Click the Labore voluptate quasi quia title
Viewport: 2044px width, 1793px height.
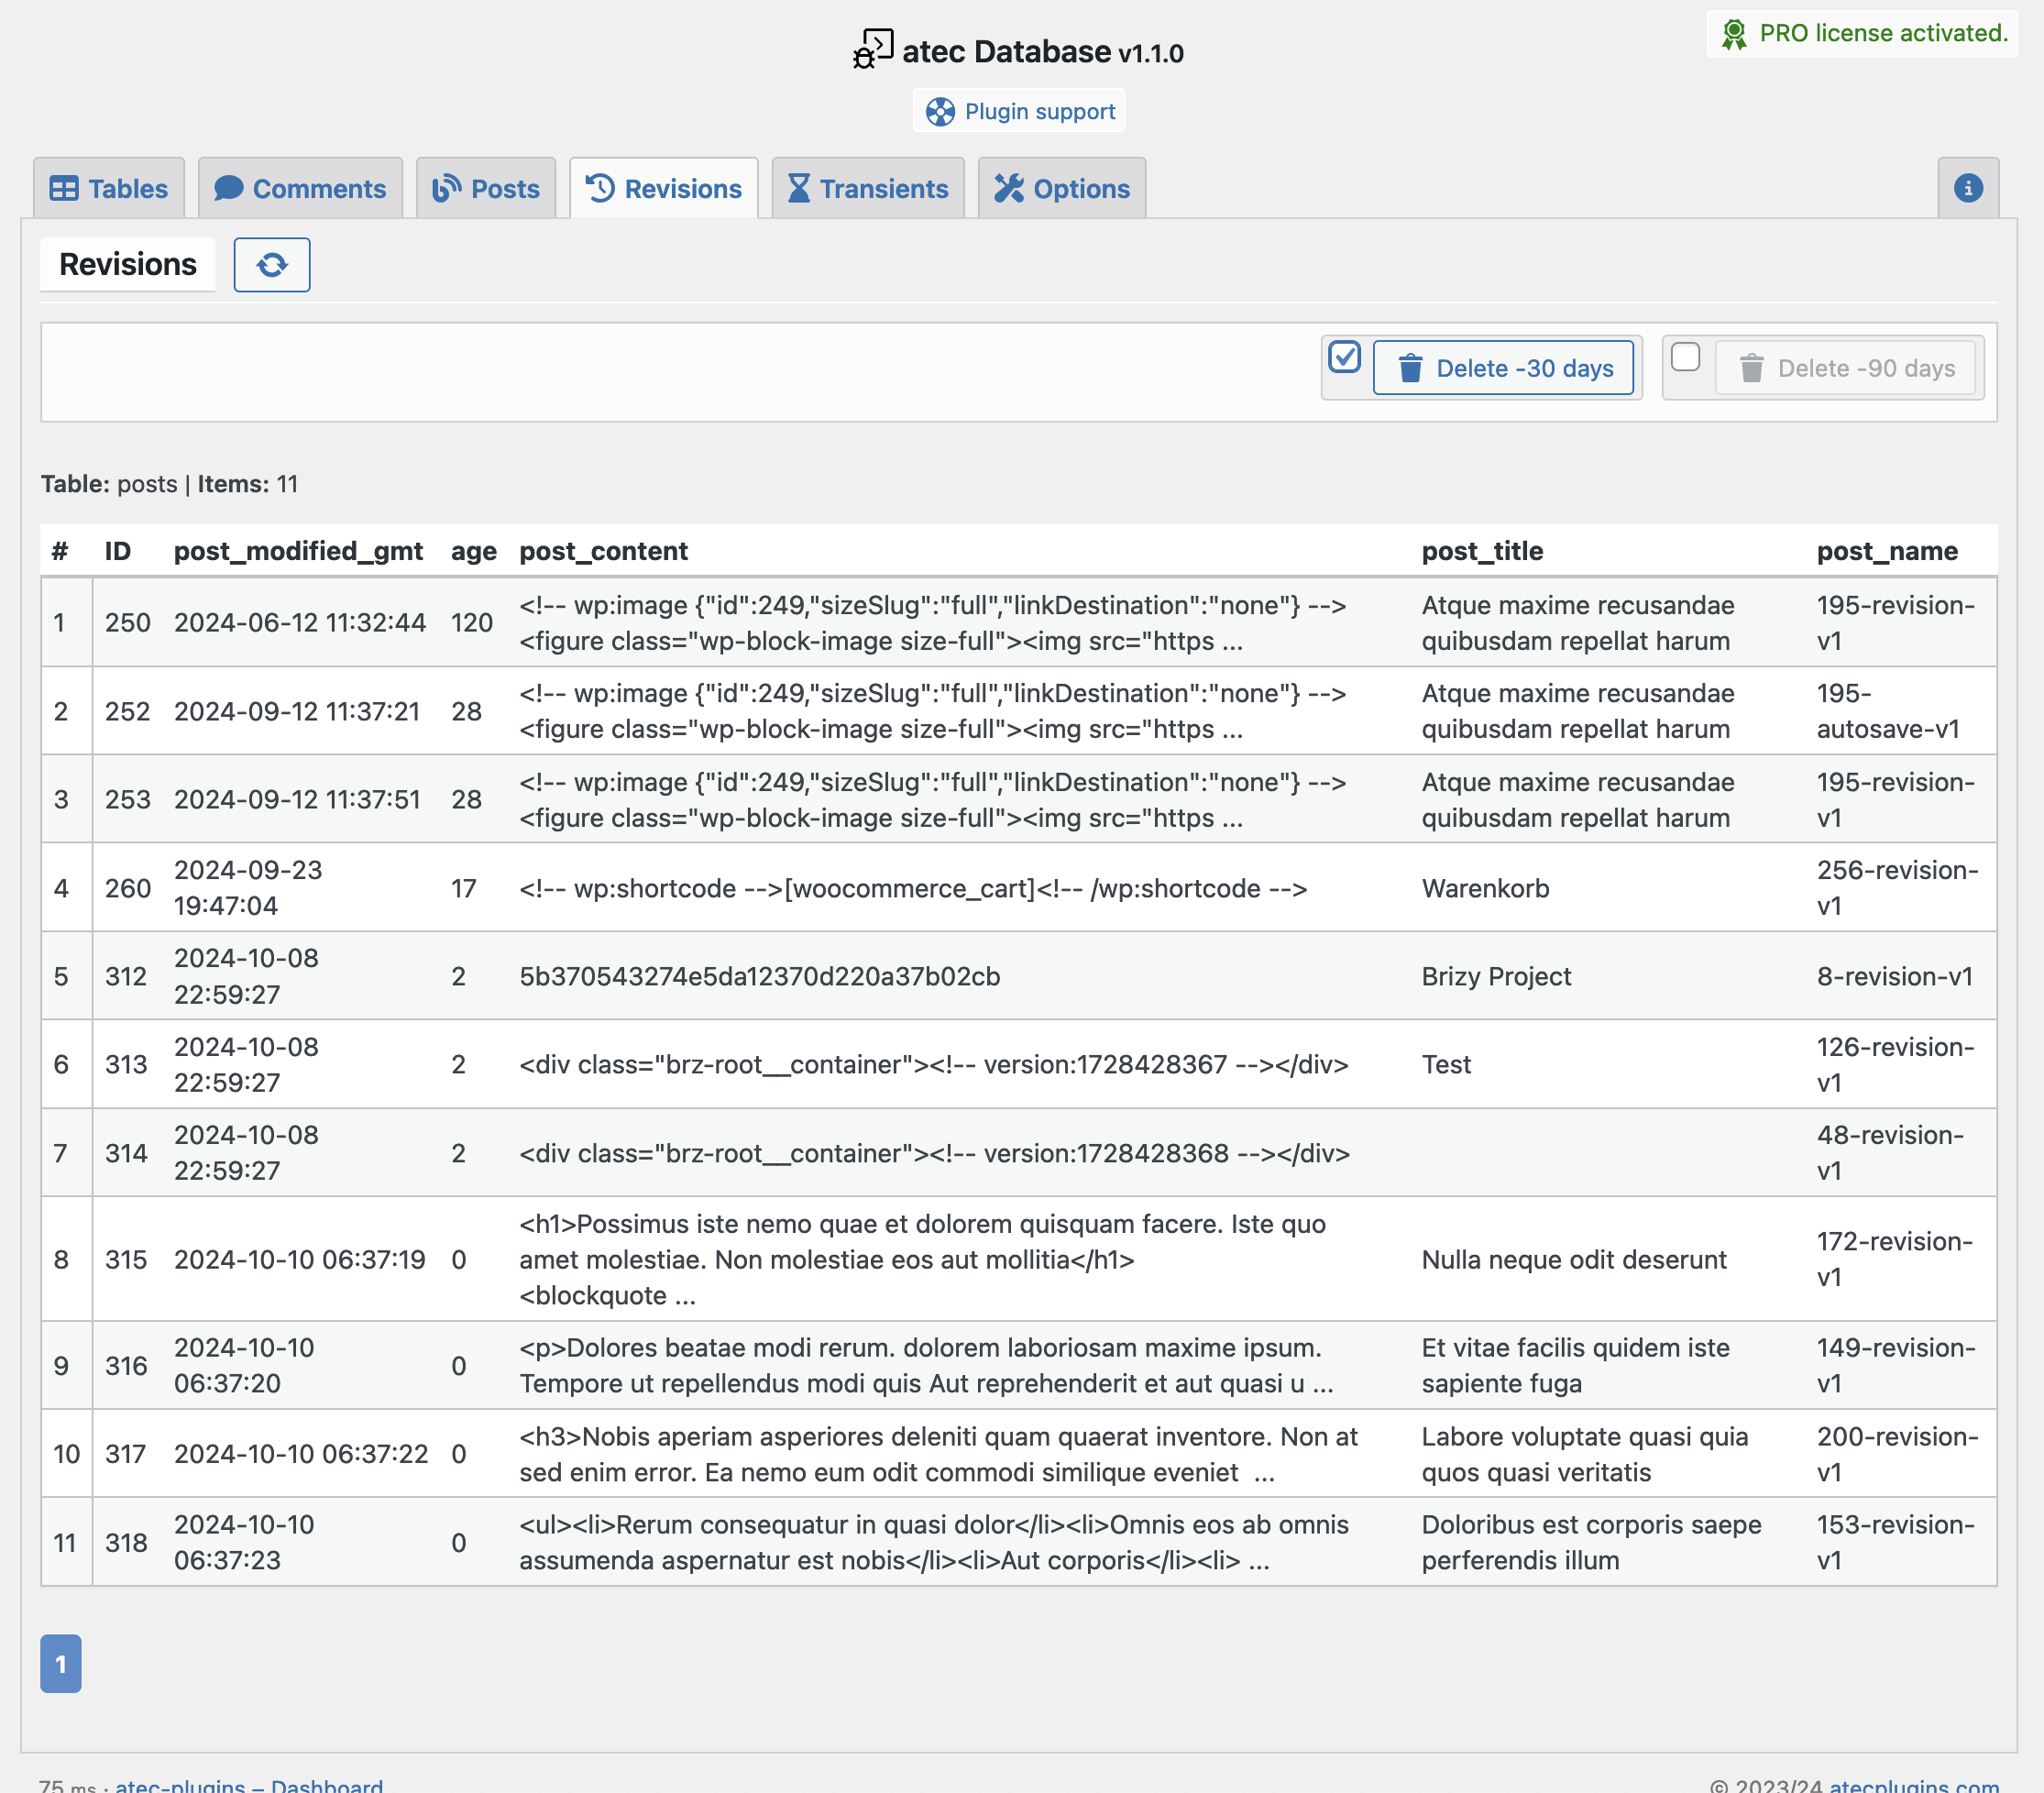point(1585,1454)
